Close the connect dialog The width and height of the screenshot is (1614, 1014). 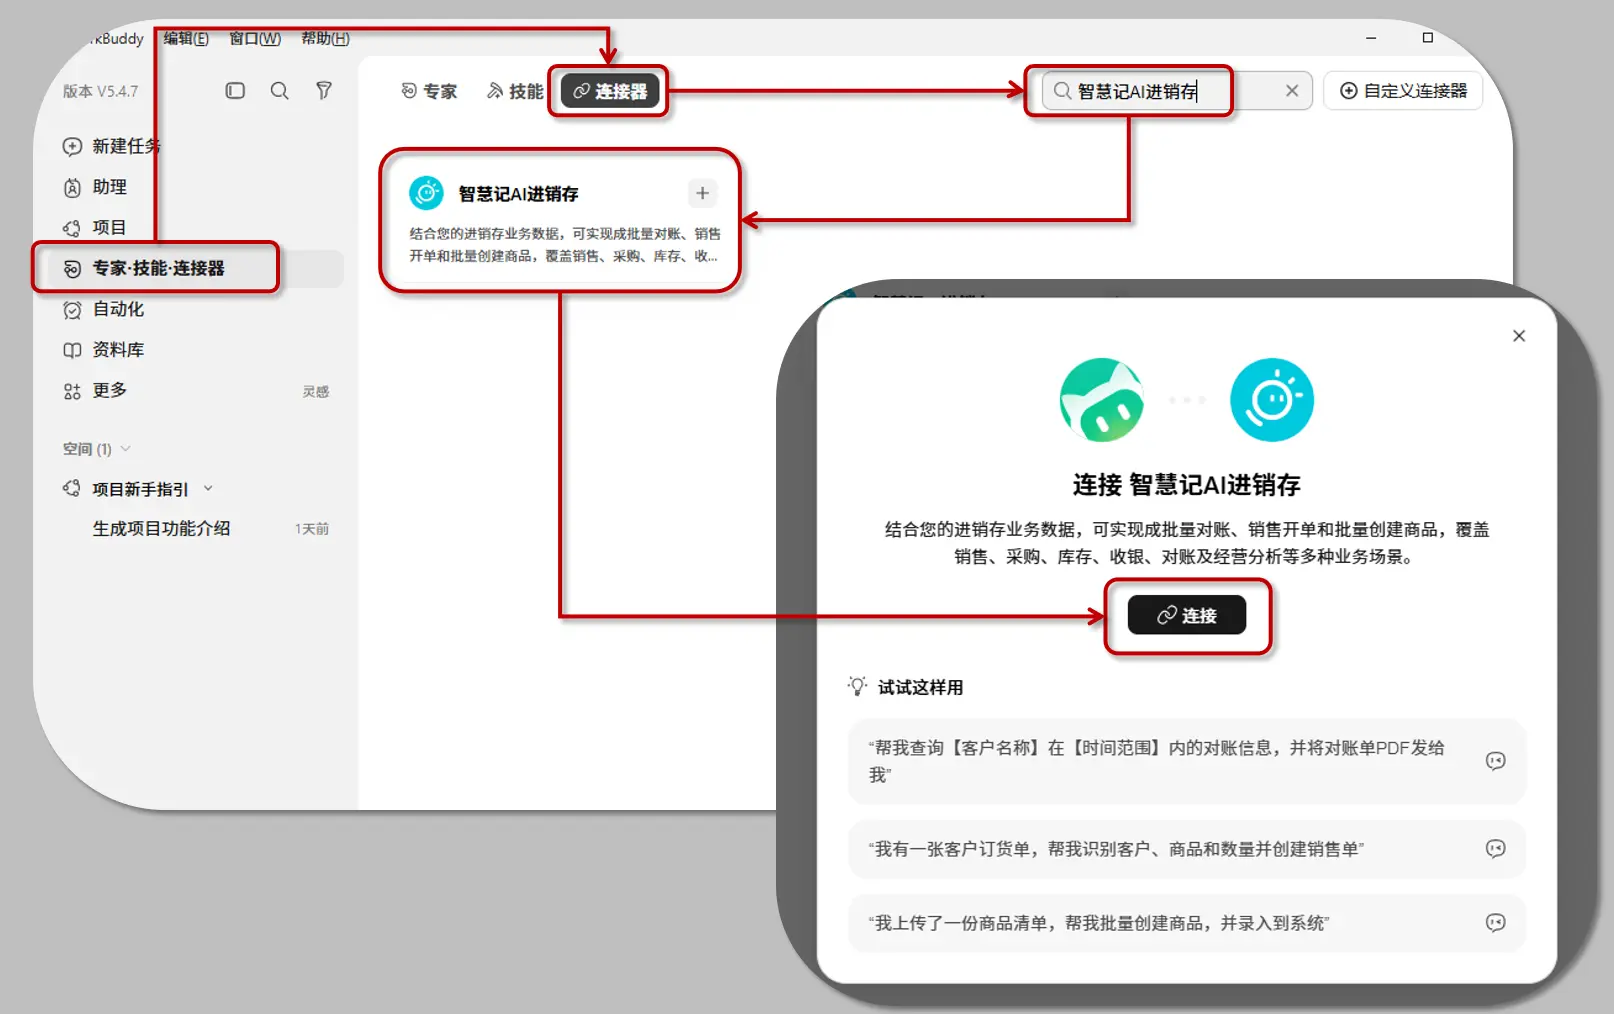coord(1519,336)
